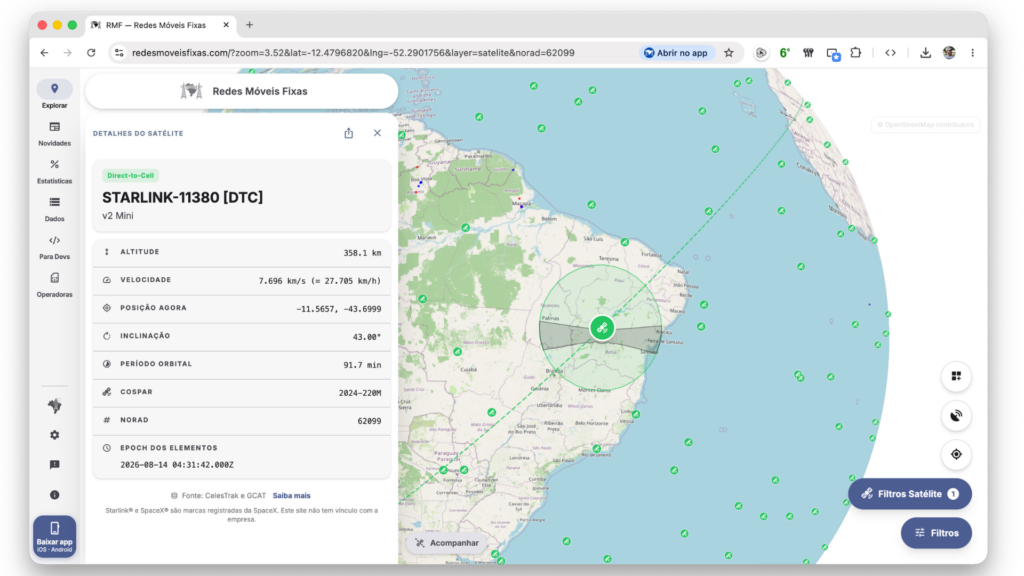Screen dimensions: 1024x576
Task: Click the altitude value 358.1 km
Action: [362, 253]
